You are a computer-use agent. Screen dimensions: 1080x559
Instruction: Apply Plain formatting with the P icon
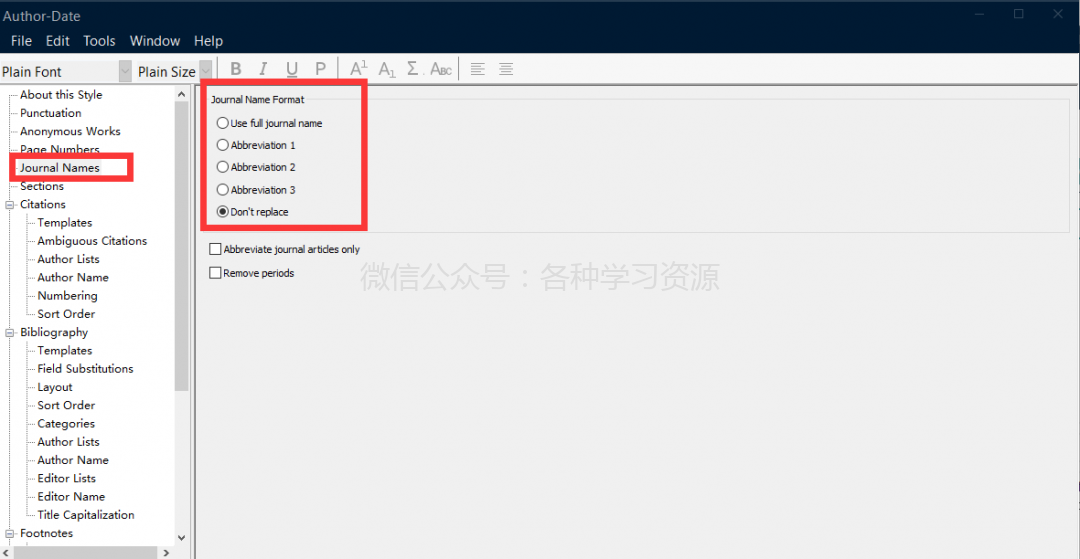pyautogui.click(x=320, y=69)
